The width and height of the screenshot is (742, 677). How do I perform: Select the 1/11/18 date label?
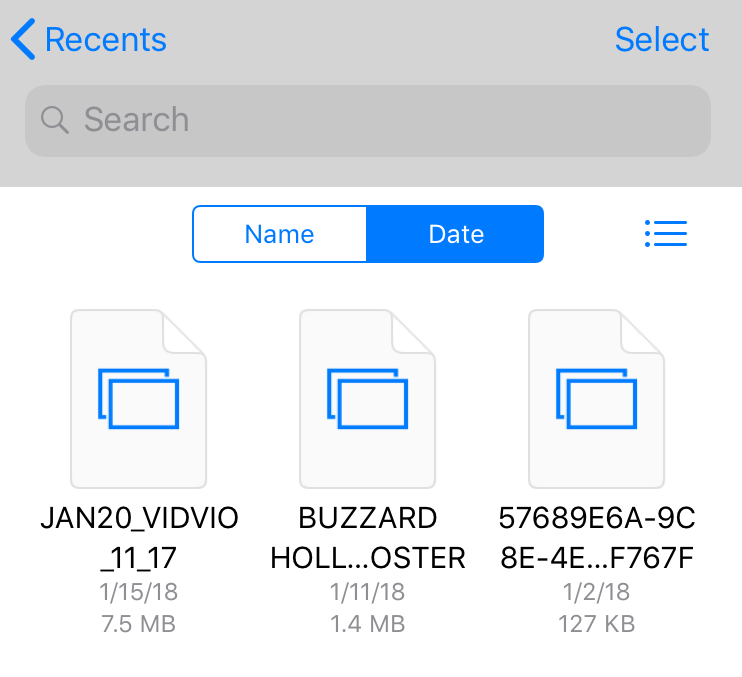[x=368, y=592]
